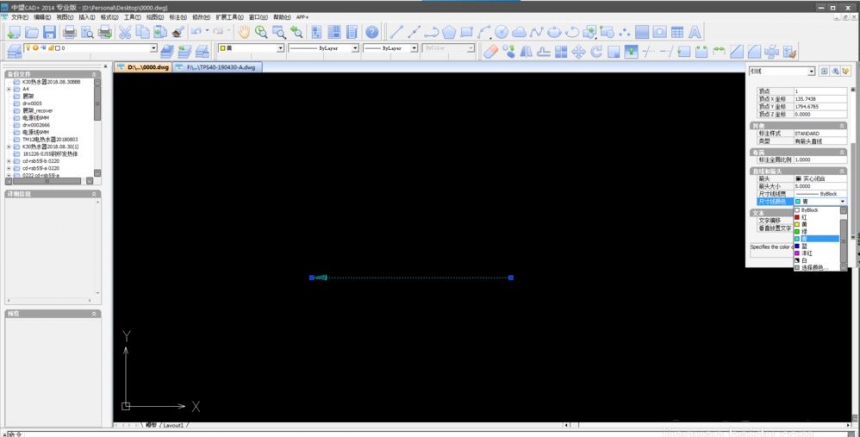The height and width of the screenshot is (437, 860).
Task: Click the Save floppy disk icon
Action: [48, 32]
